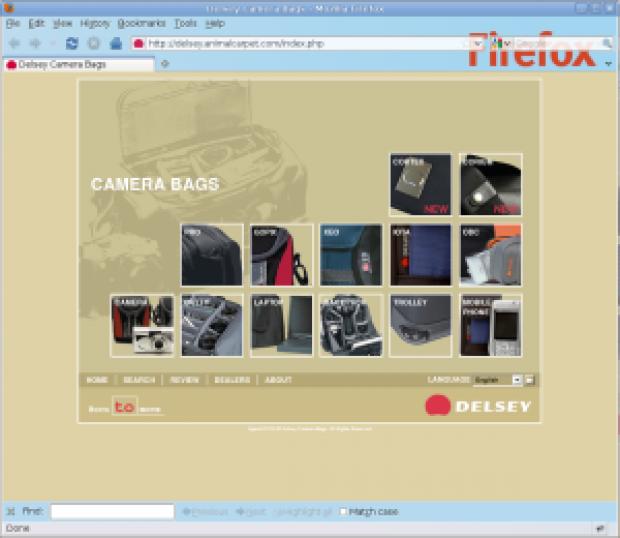
Task: Click the red site favicon in address bar
Action: click(x=138, y=43)
